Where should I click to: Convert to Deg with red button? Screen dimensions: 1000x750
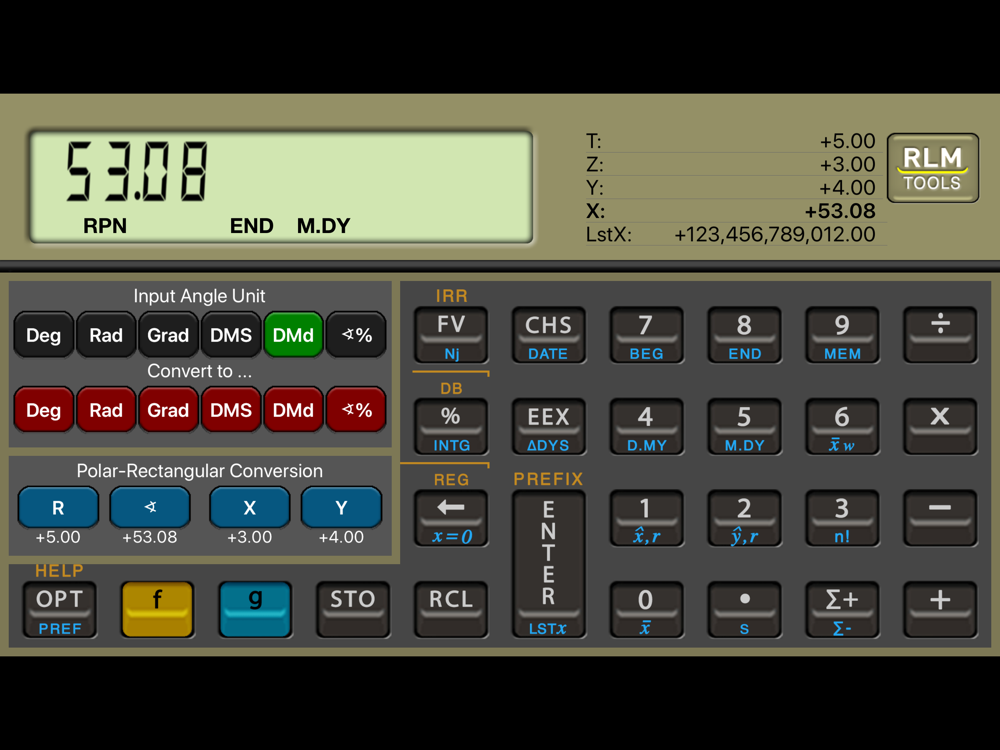point(43,409)
